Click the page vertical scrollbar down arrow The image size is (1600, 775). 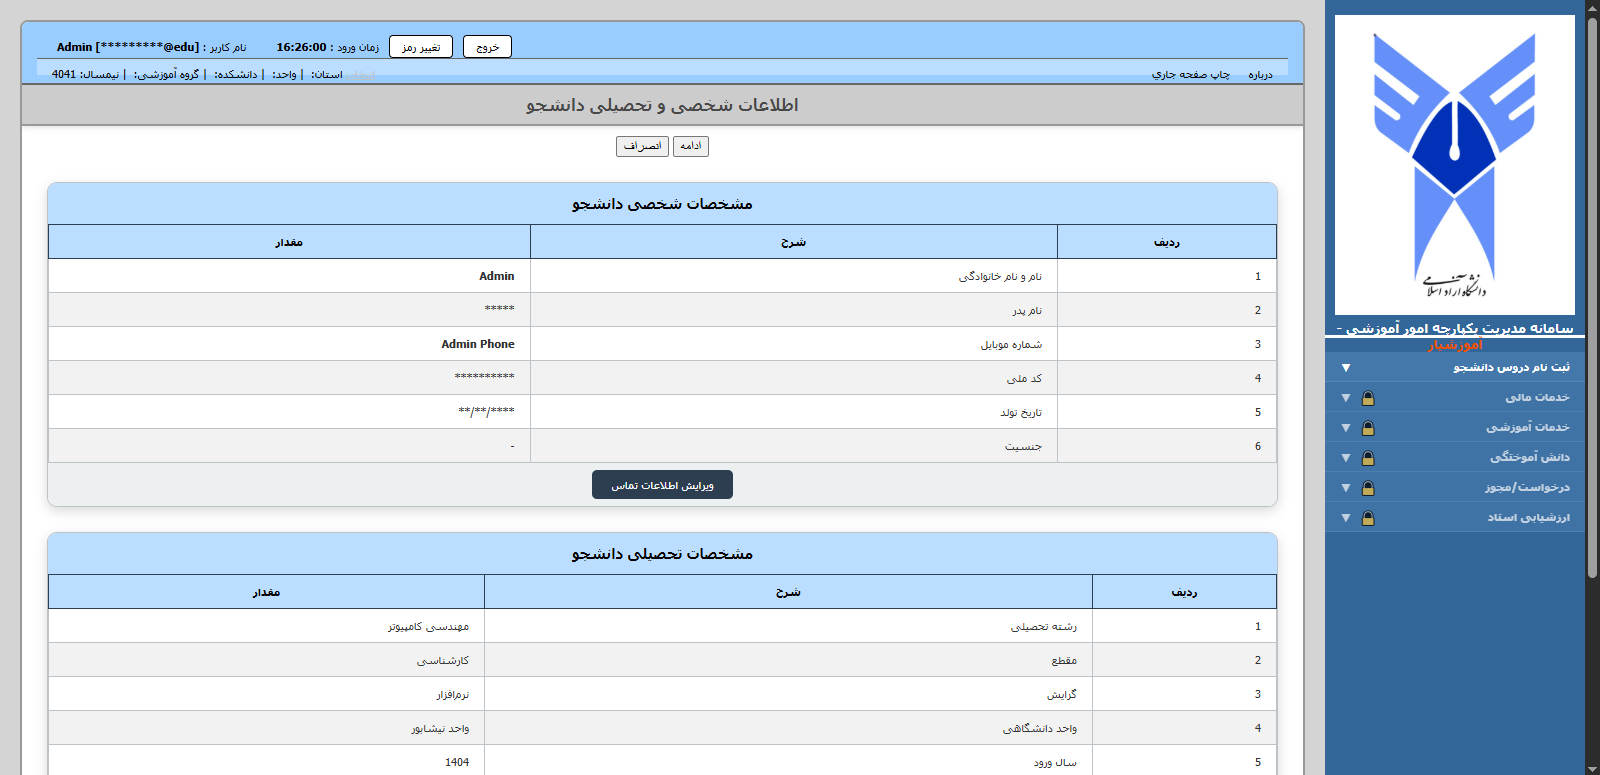tap(1592, 768)
